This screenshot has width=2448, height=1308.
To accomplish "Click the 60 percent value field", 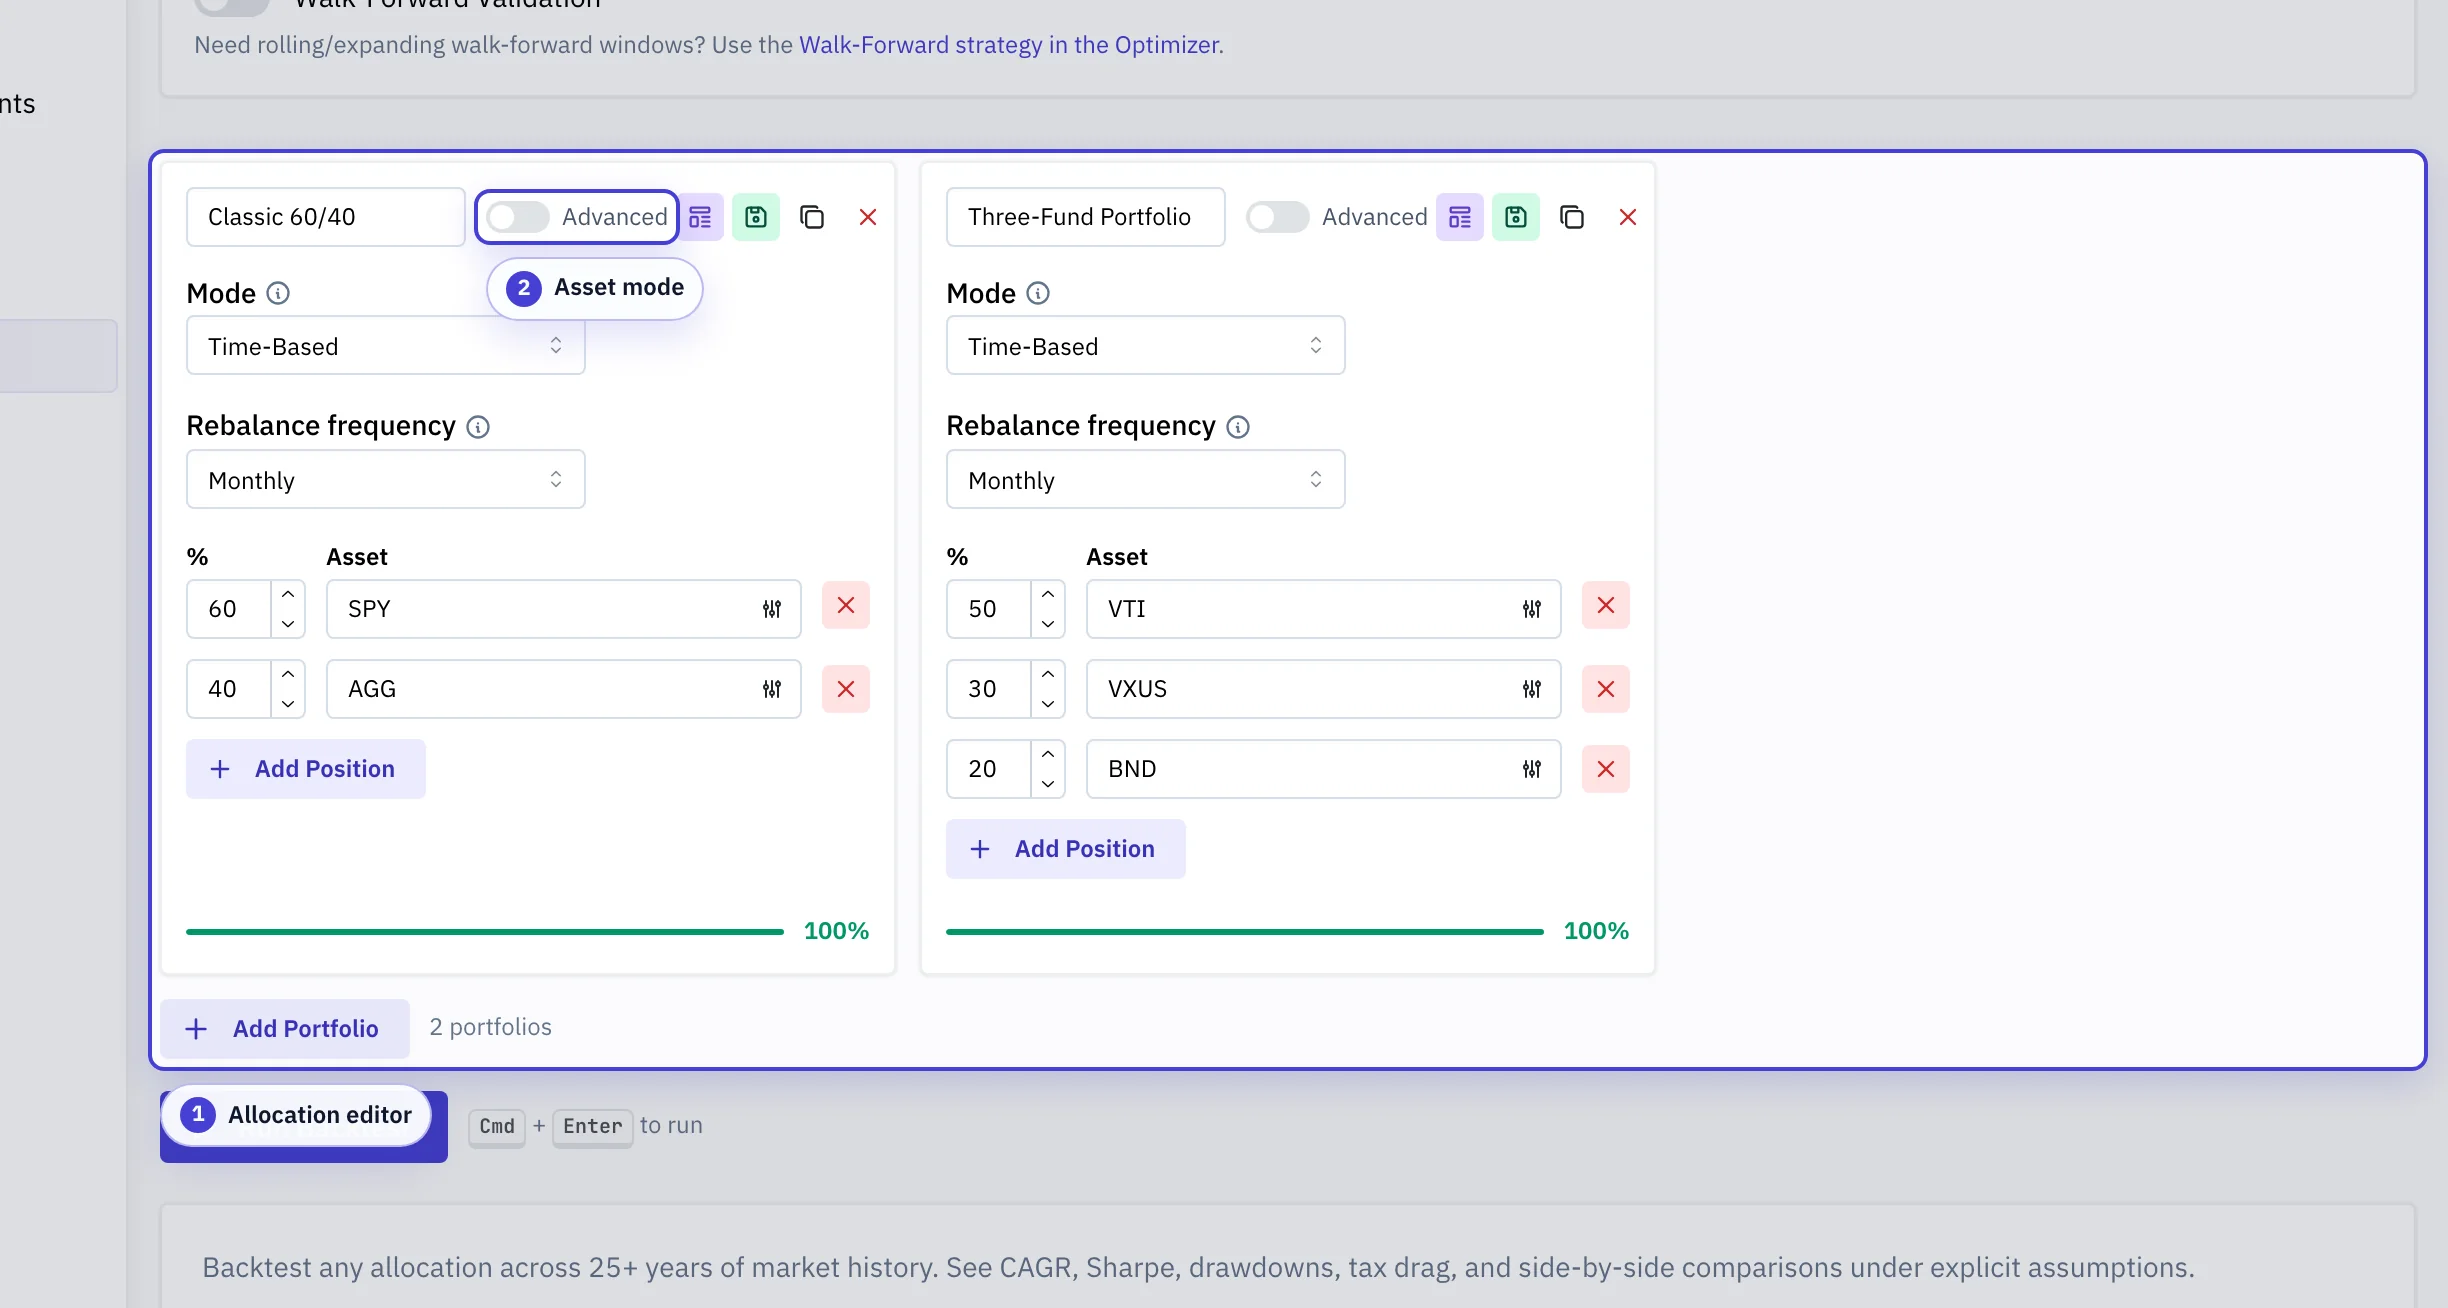I will click(229, 609).
